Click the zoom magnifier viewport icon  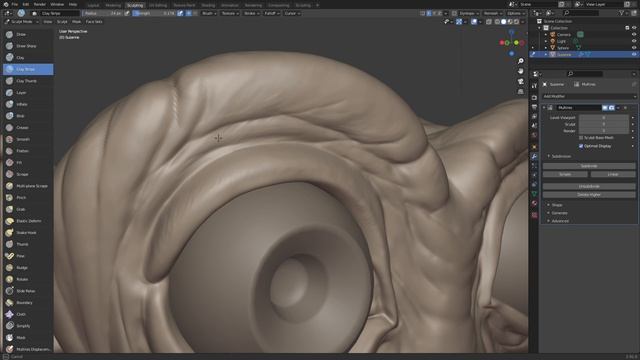coord(520,61)
